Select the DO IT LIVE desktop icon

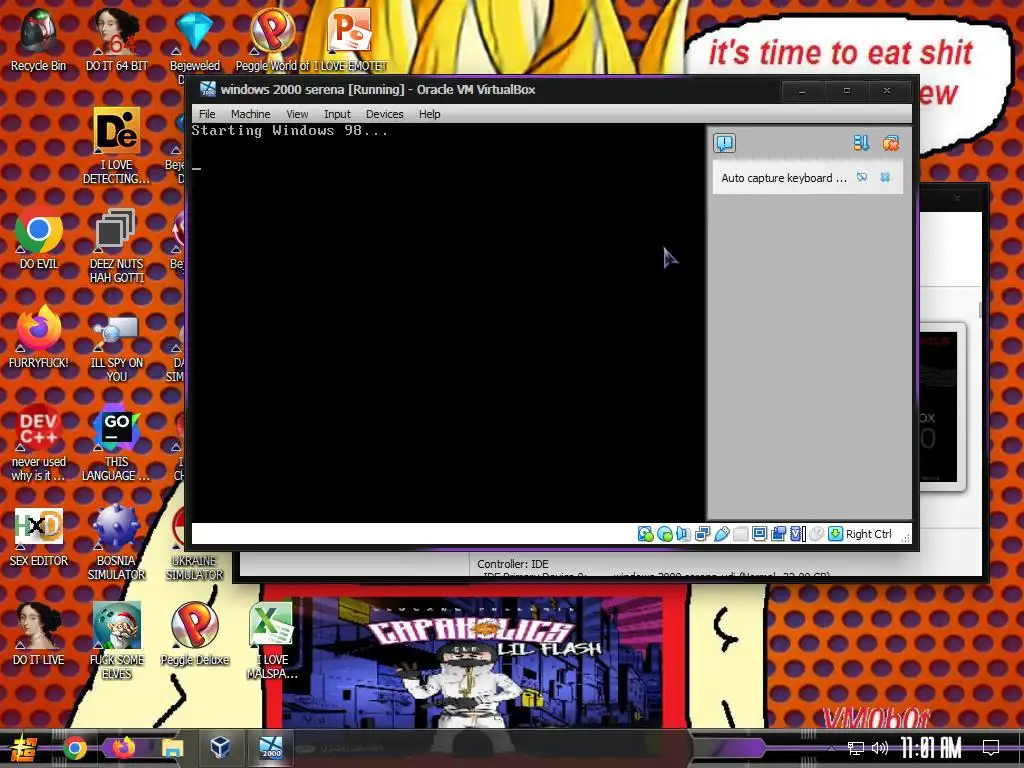39,633
